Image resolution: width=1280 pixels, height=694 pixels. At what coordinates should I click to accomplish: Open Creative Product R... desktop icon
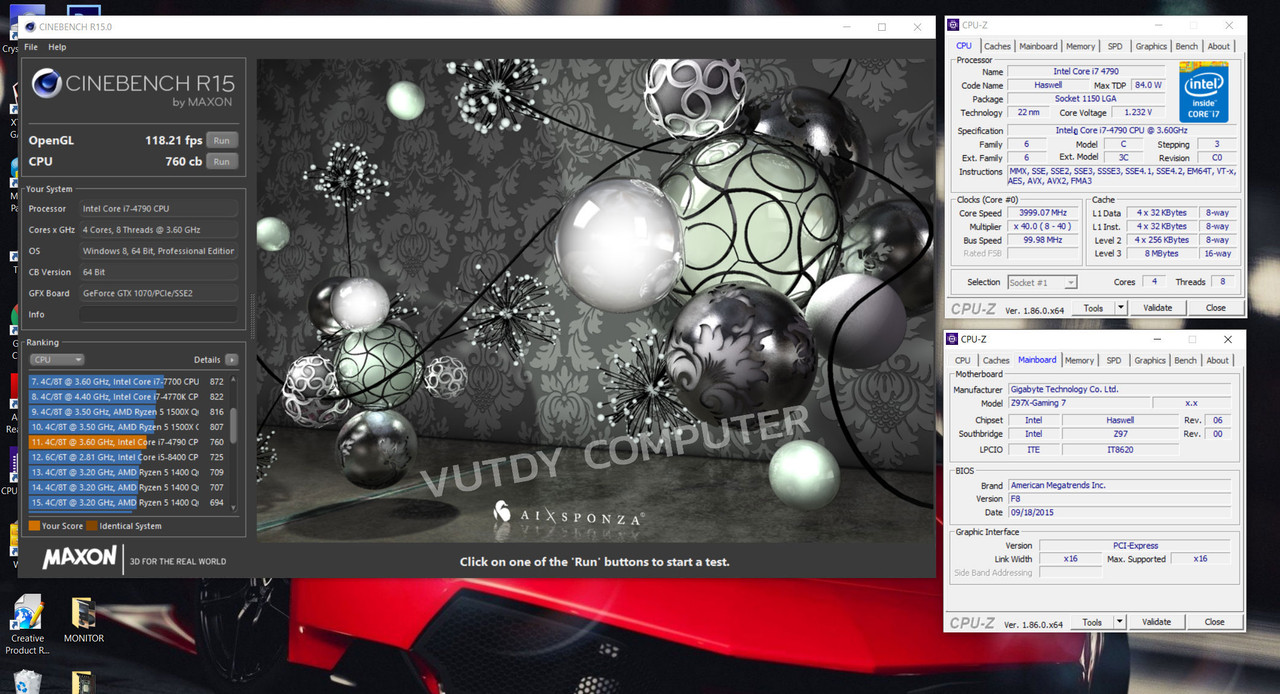(x=28, y=626)
